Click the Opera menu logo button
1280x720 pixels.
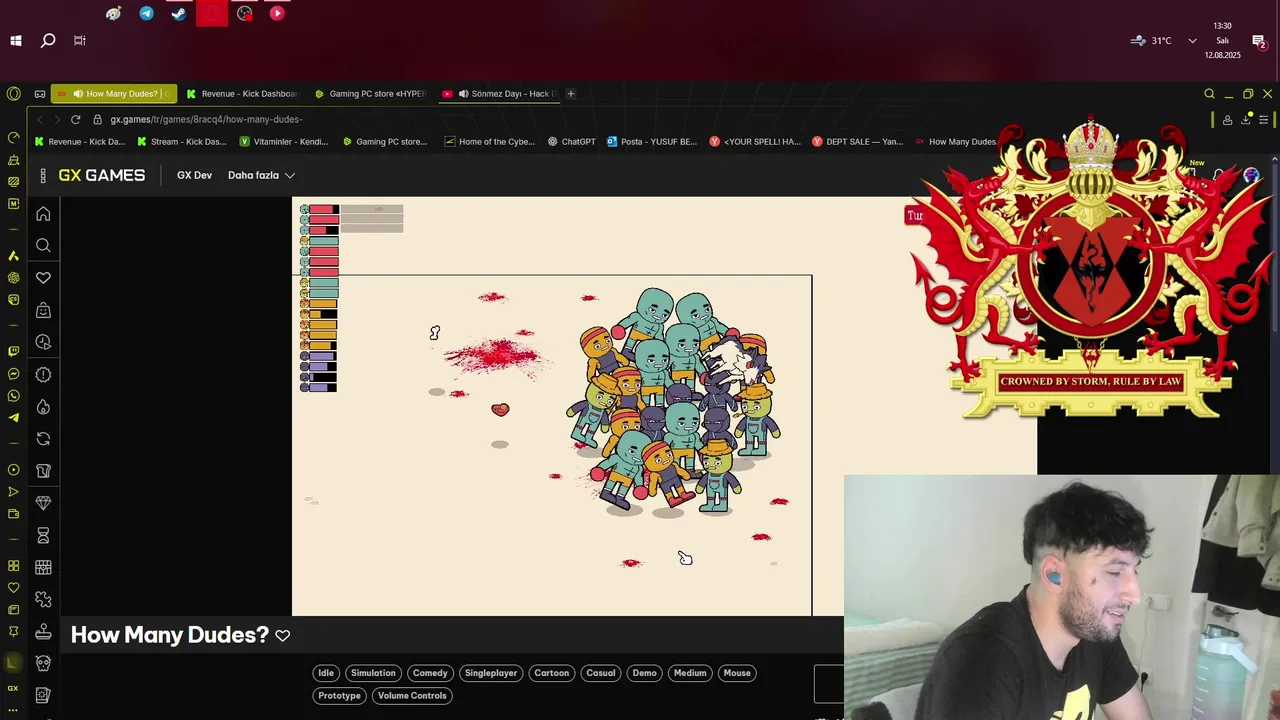click(x=13, y=94)
